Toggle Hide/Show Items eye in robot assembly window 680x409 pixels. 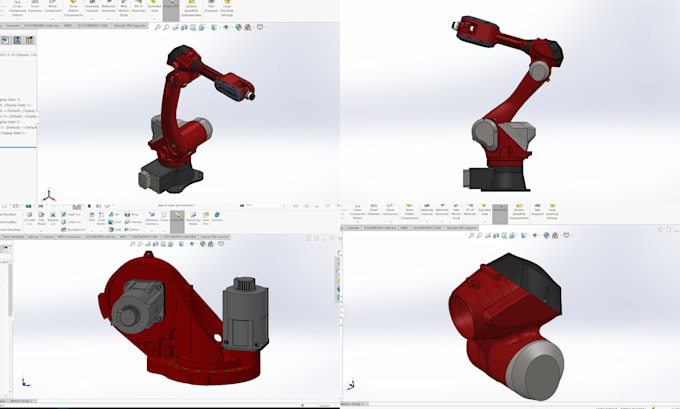coord(226,27)
